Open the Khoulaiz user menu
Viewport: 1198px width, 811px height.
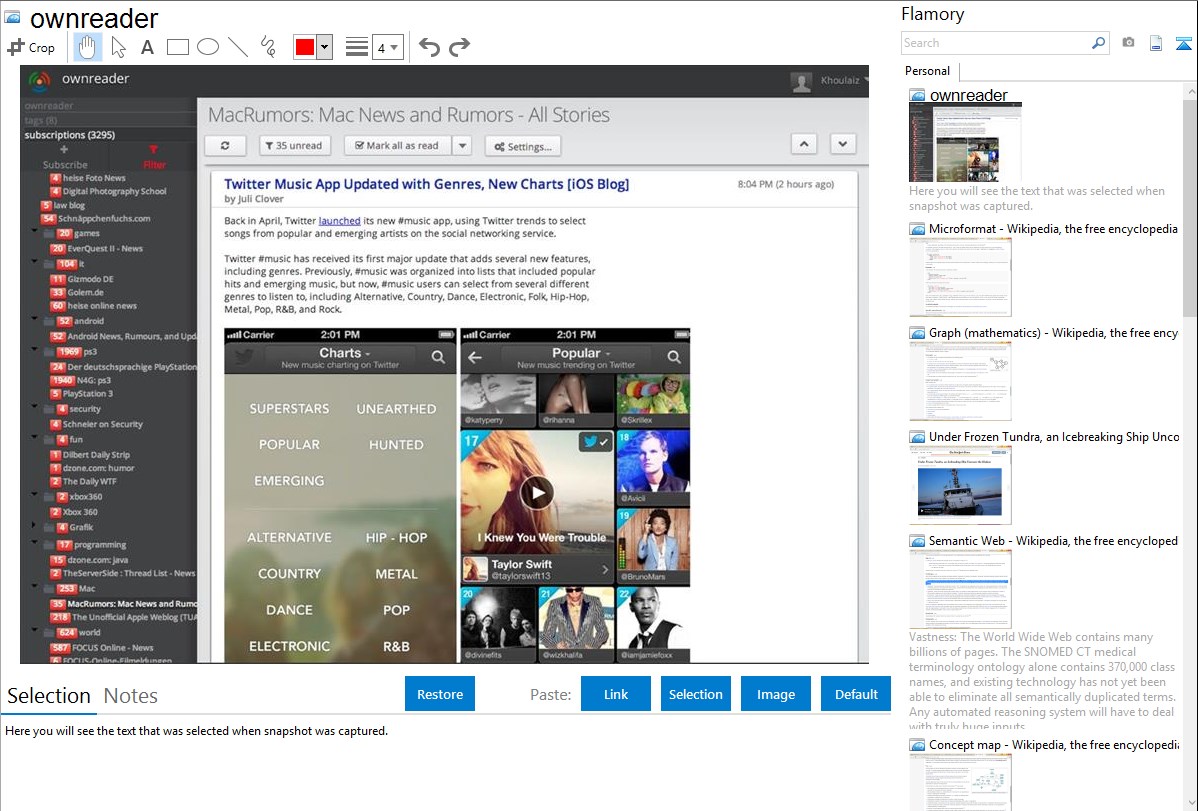pos(843,80)
